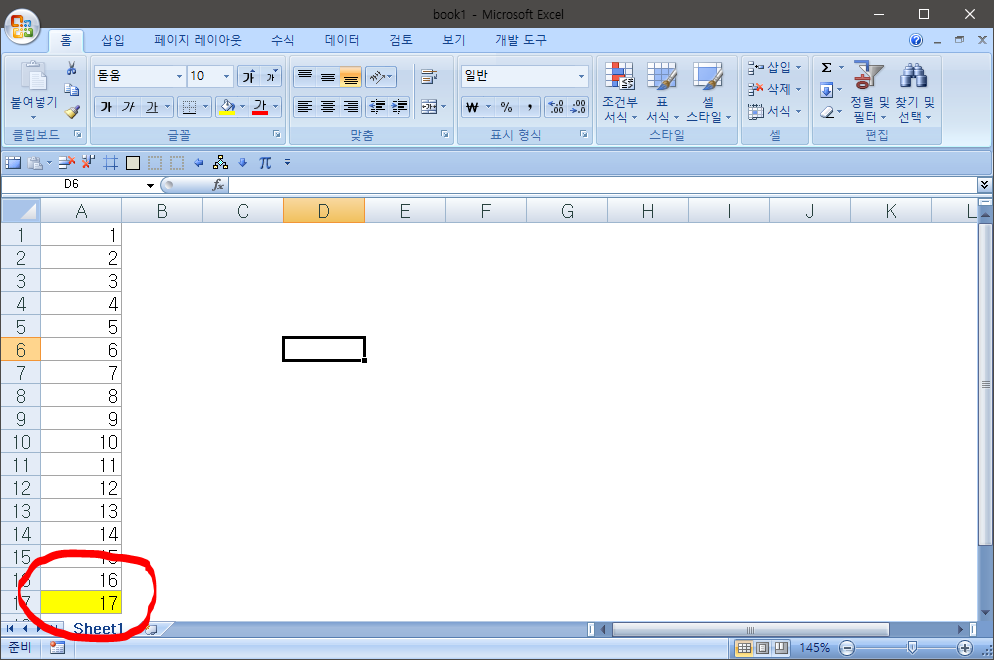Click the 찾기 및 선택 button

click(915, 93)
